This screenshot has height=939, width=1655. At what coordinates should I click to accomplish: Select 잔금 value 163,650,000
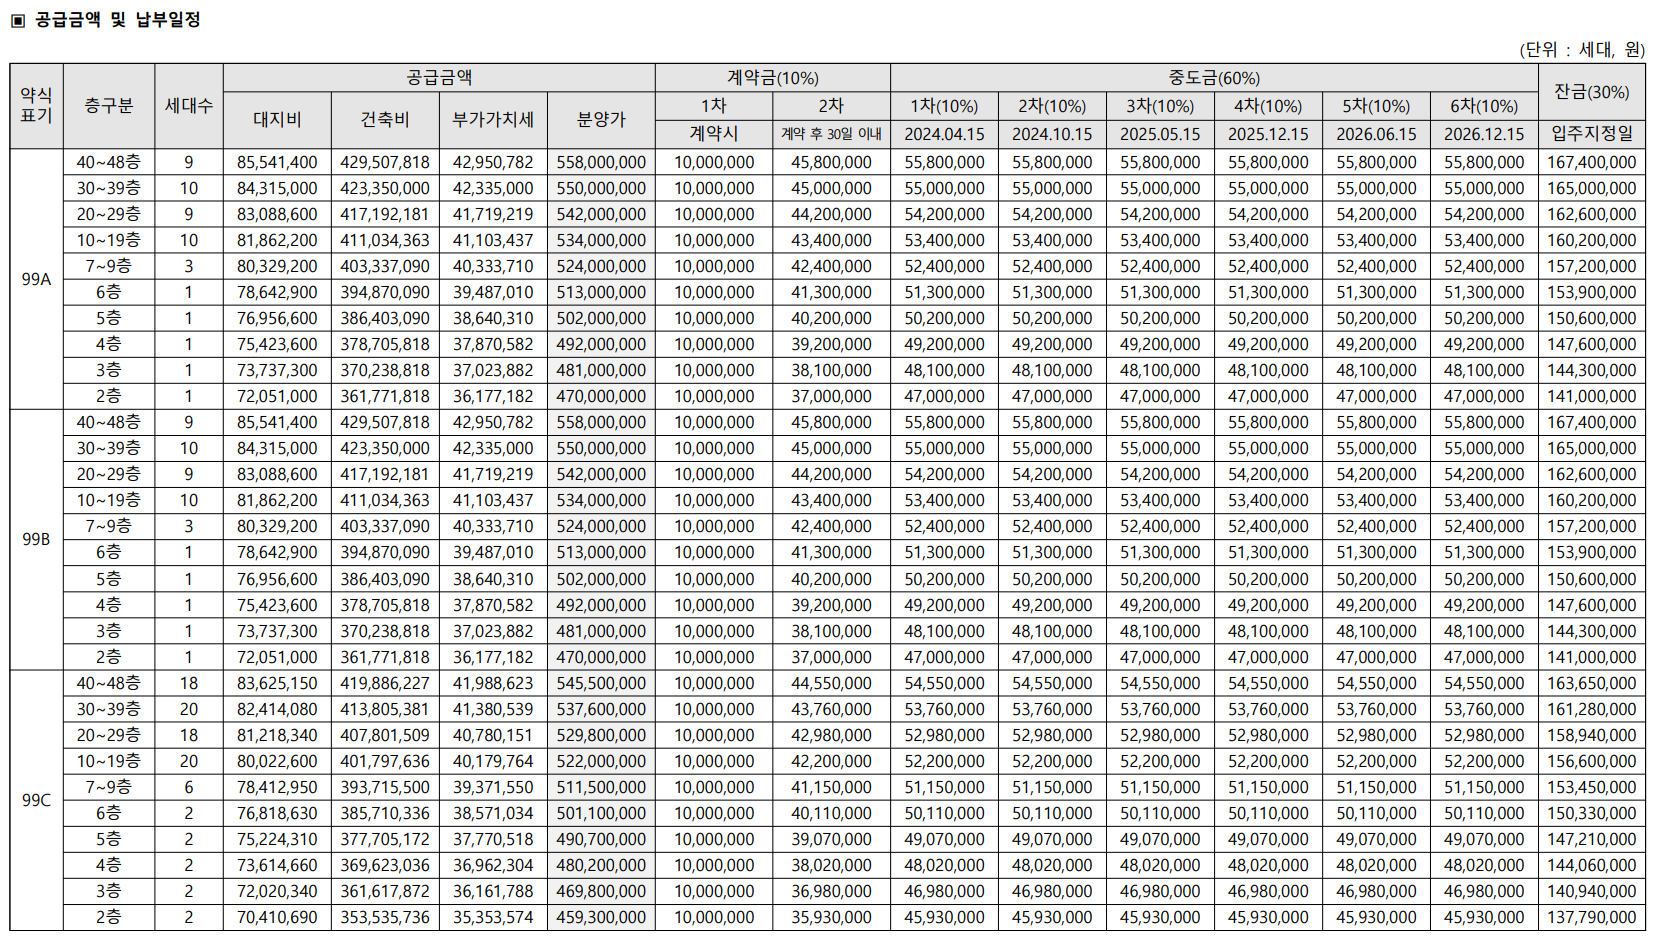tap(1592, 683)
